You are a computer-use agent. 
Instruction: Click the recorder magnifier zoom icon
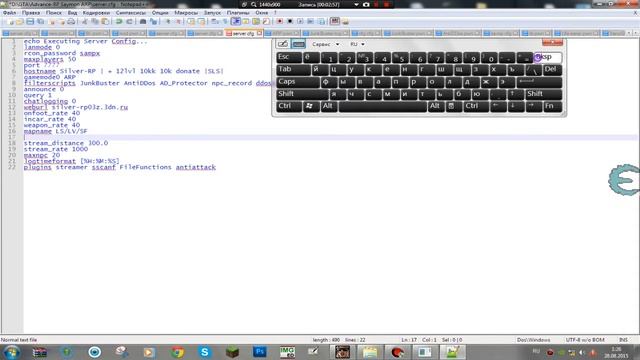click(x=253, y=4)
